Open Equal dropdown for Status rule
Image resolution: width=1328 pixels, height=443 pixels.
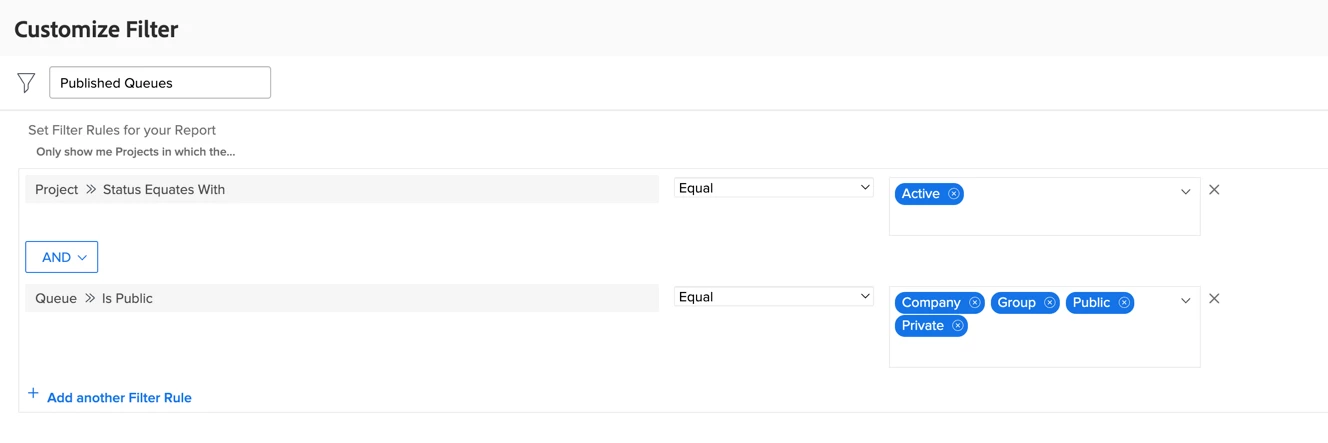tap(773, 188)
